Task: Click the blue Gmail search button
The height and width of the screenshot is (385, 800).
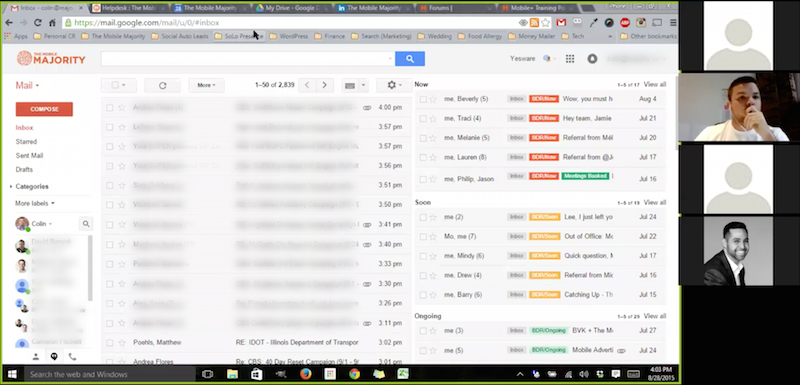Action: pos(410,59)
